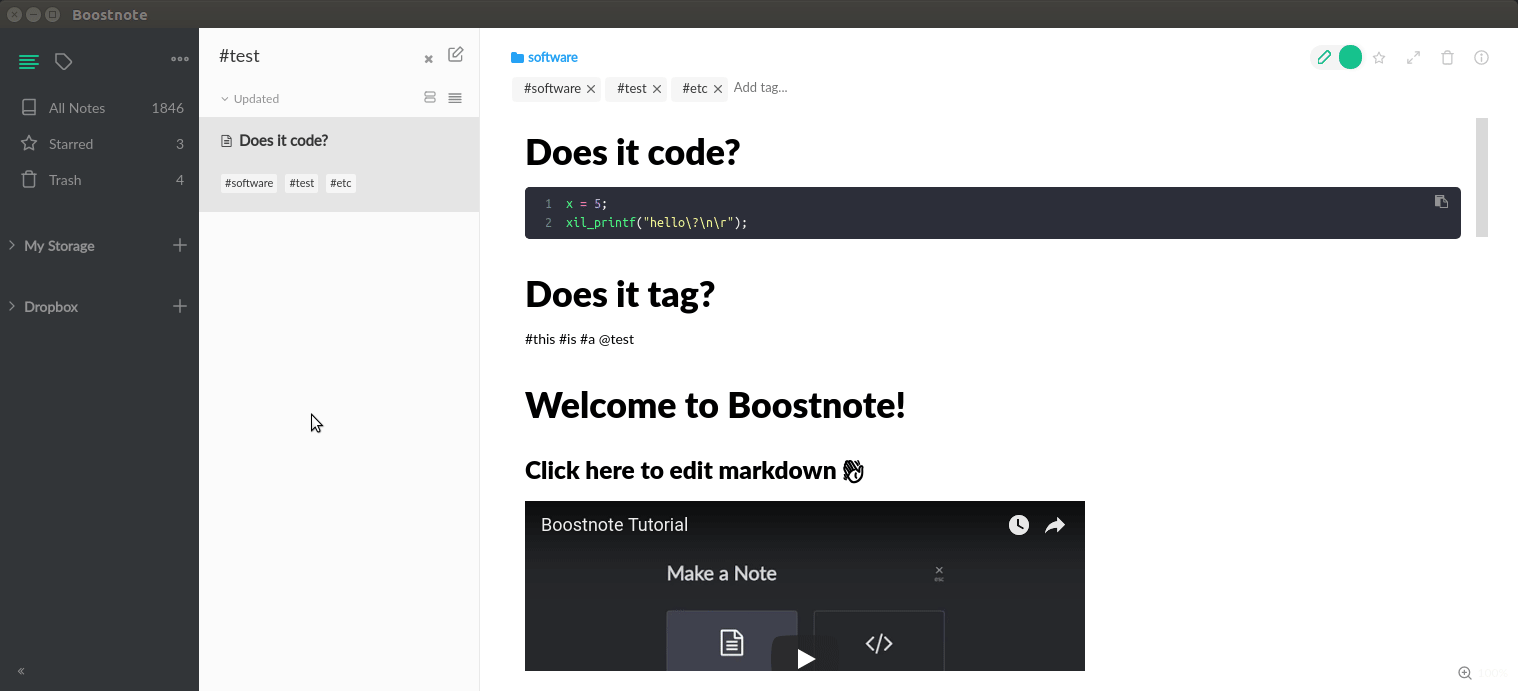Viewport: 1518px width, 691px height.
Task: Open the tags view in the left sidebar
Action: pos(63,61)
